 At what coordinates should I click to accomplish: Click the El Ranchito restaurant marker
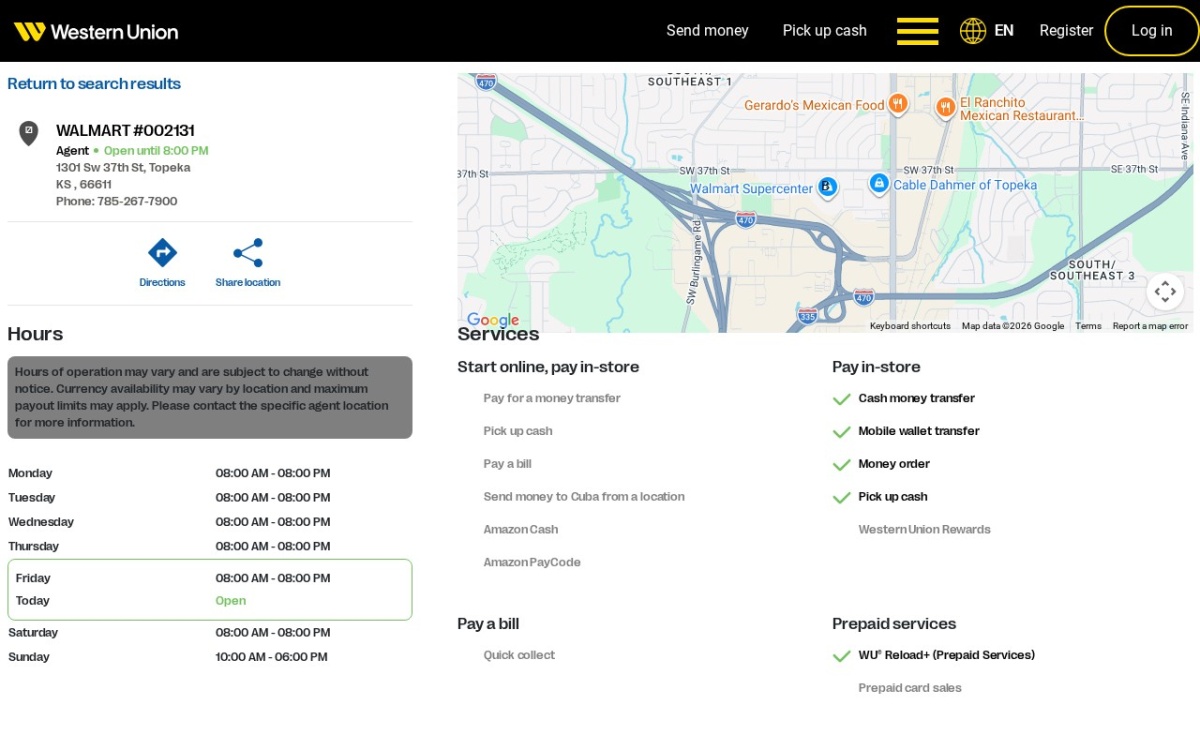945,106
